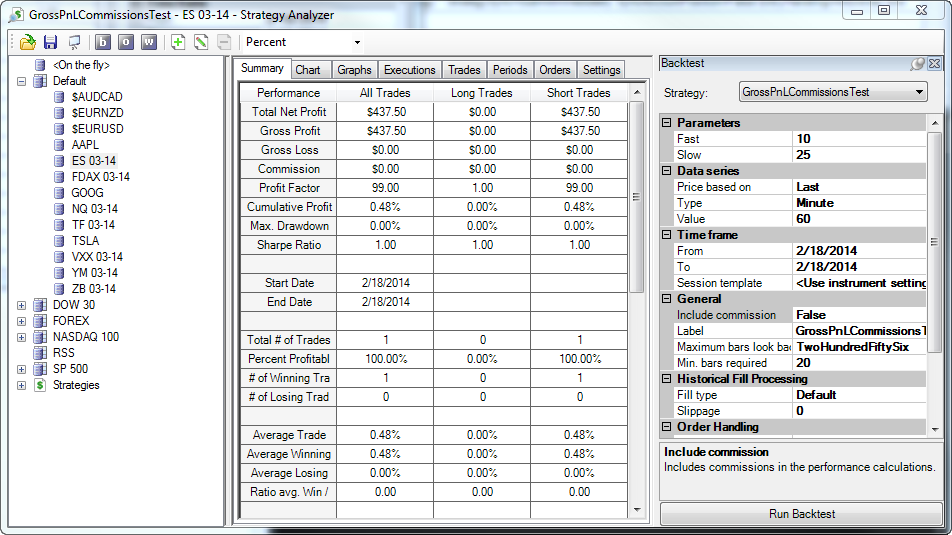Screen dimensions: 952x535
Task: Click the database icon beside DOW 30
Action: [40, 305]
